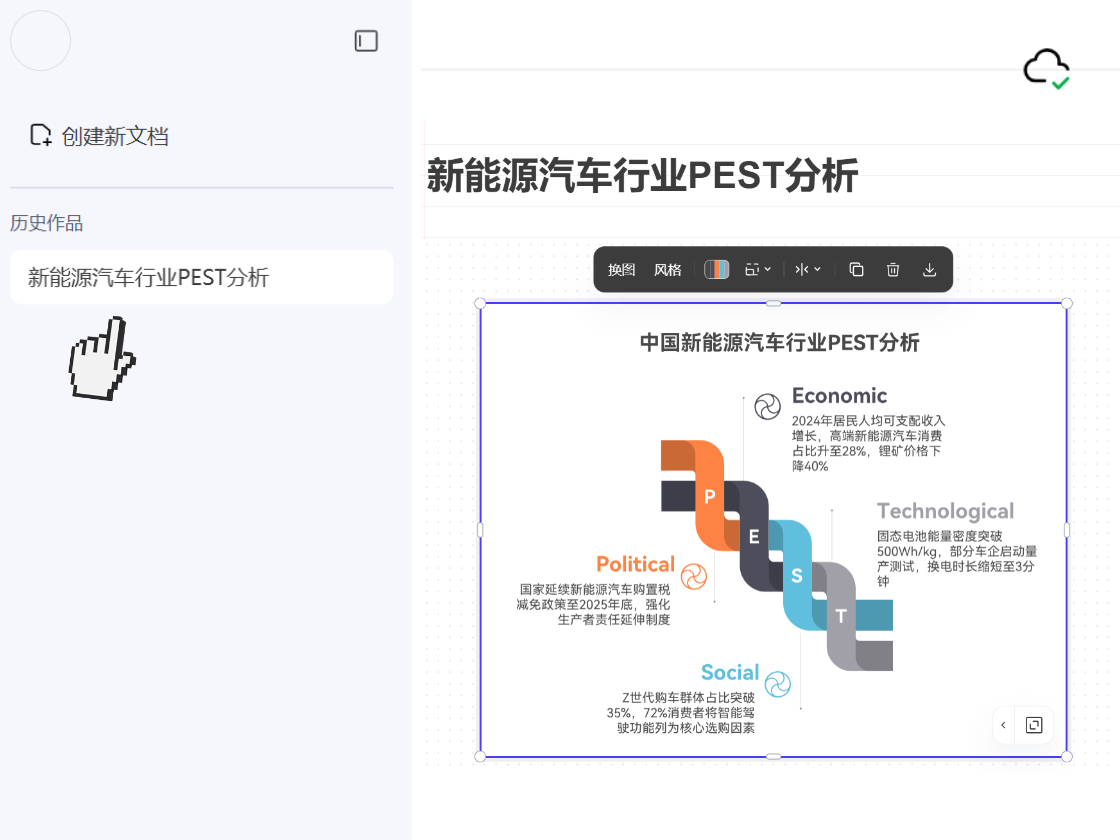This screenshot has width=1120, height=840.
Task: Click the 风格 style option
Action: pyautogui.click(x=667, y=269)
